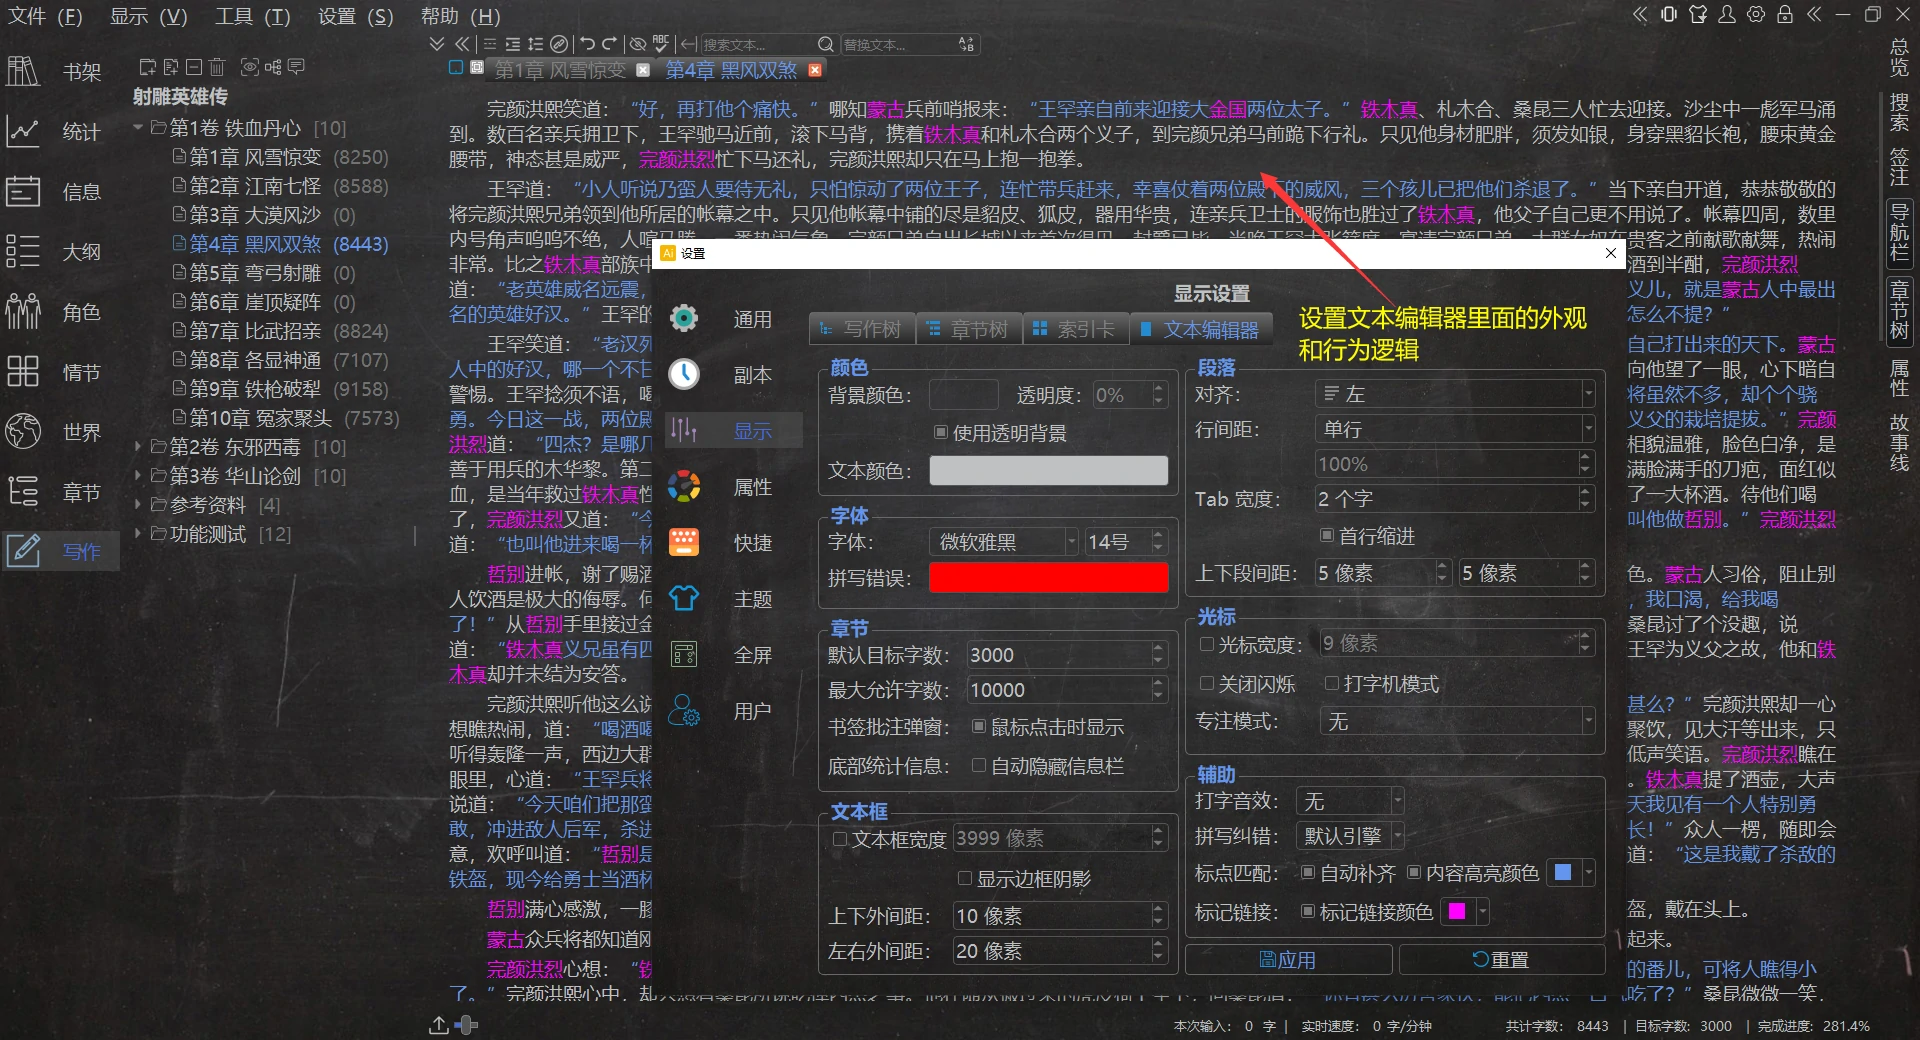
Task: Click the skin T-shirt icon in title bar
Action: point(1698,14)
